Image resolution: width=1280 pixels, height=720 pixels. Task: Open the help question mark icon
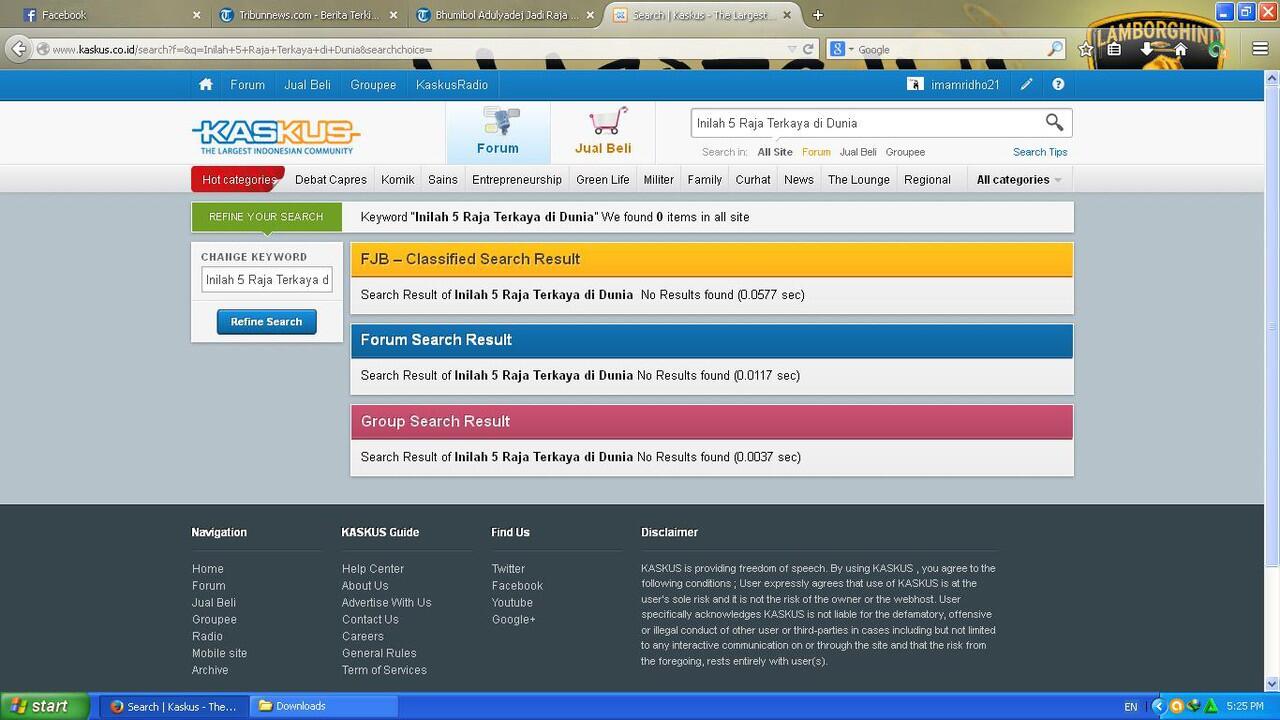(x=1058, y=85)
